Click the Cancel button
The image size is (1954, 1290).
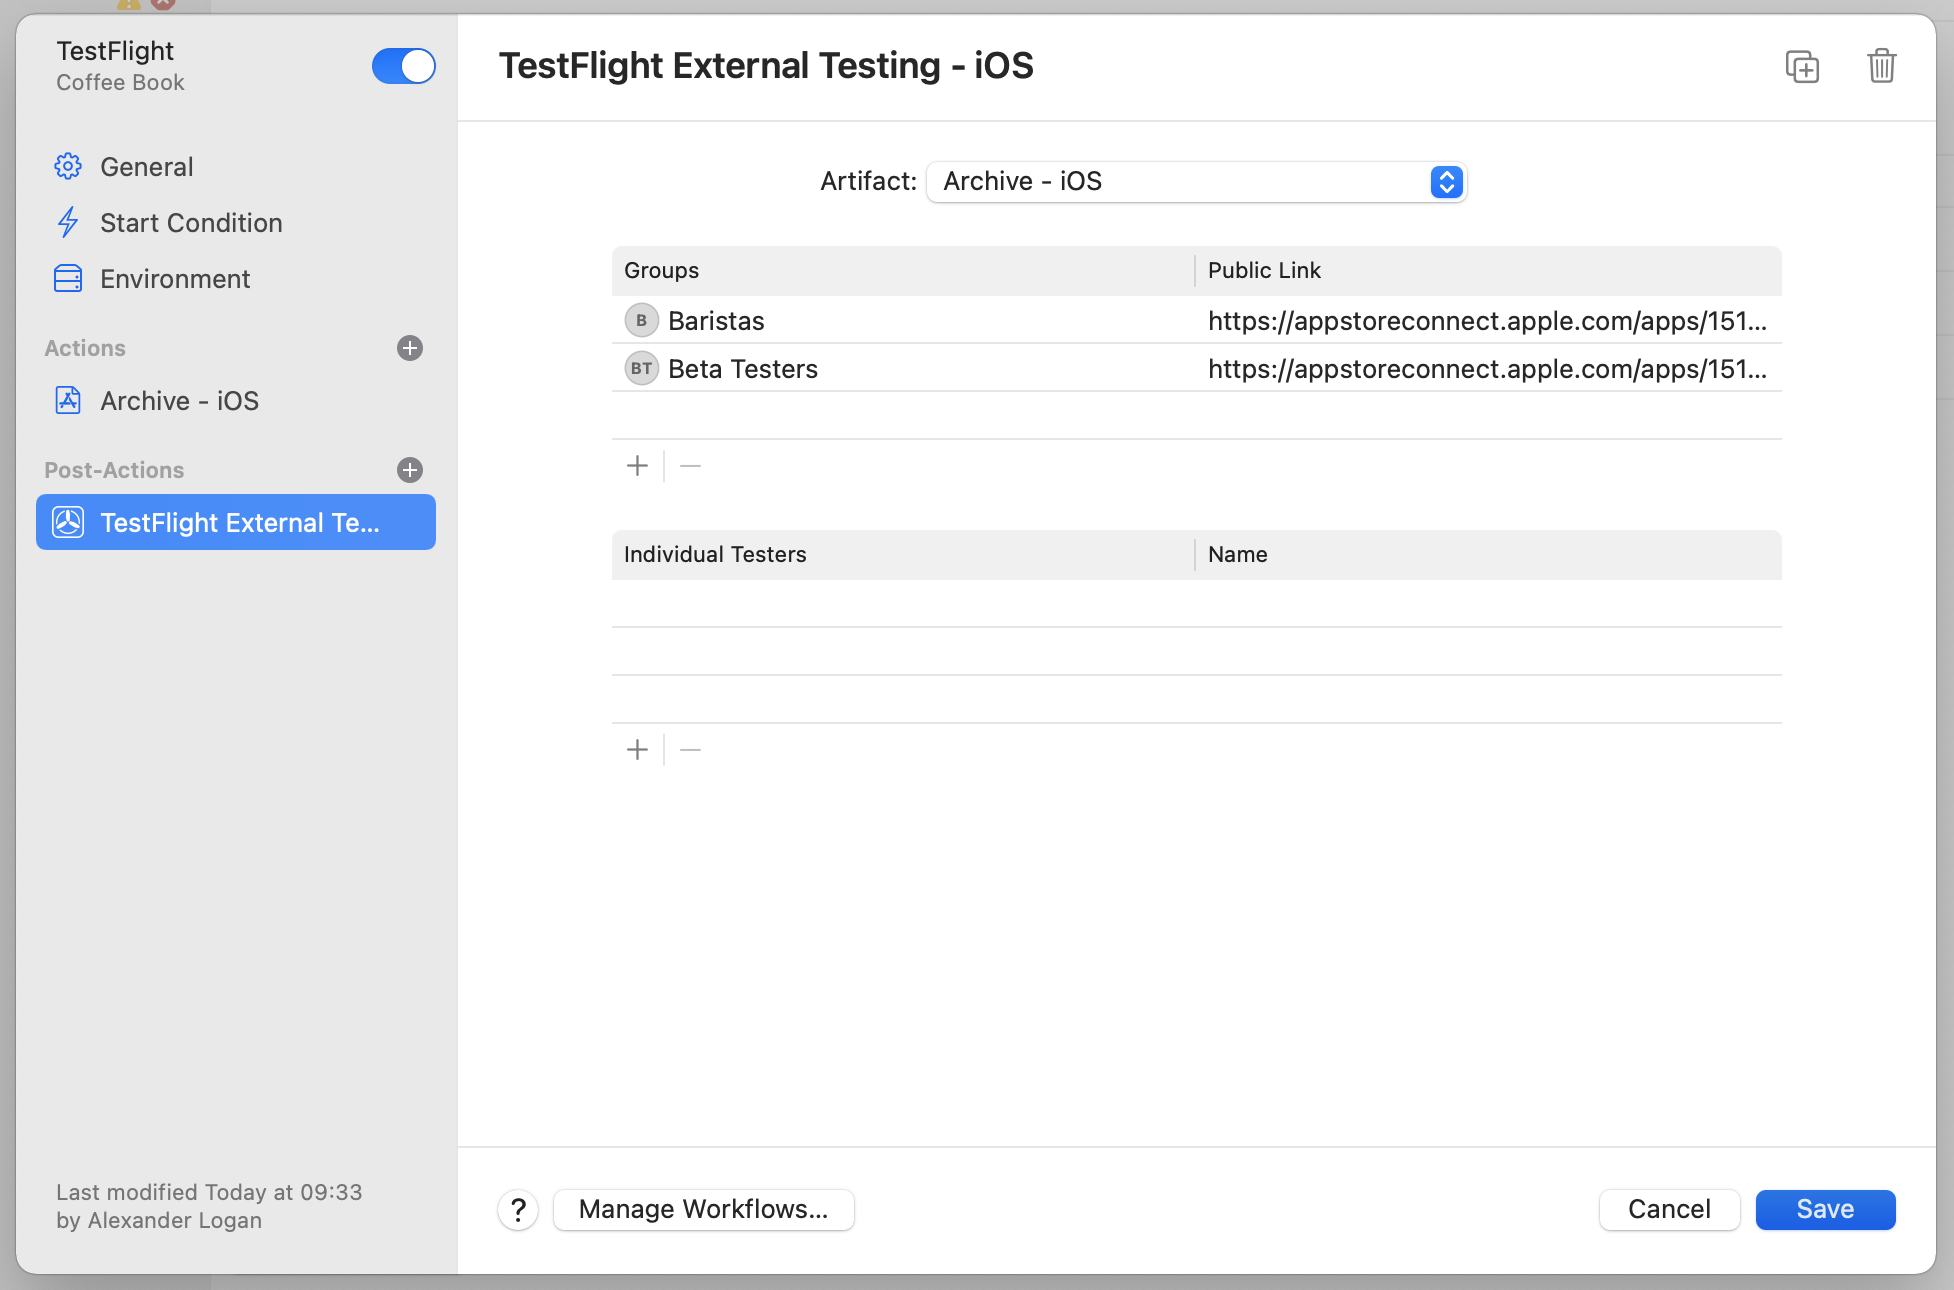(1669, 1210)
